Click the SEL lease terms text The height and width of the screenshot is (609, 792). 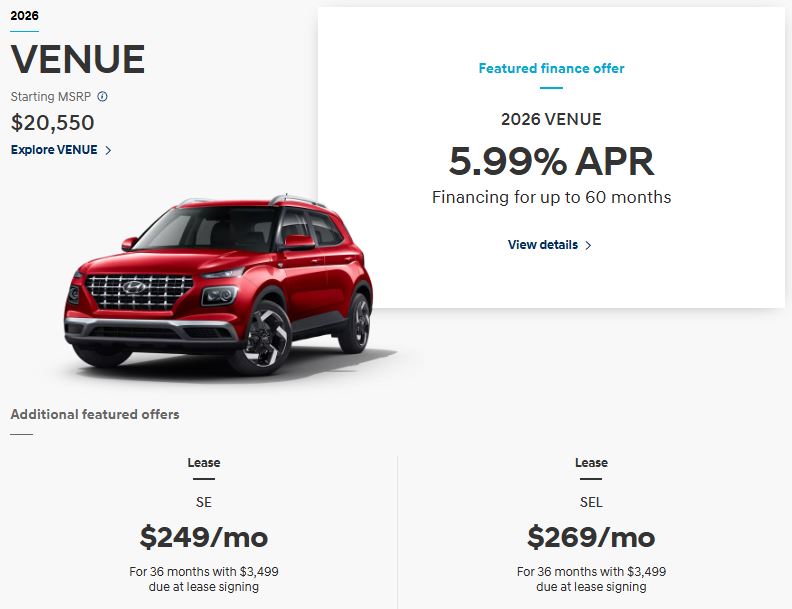tap(591, 579)
